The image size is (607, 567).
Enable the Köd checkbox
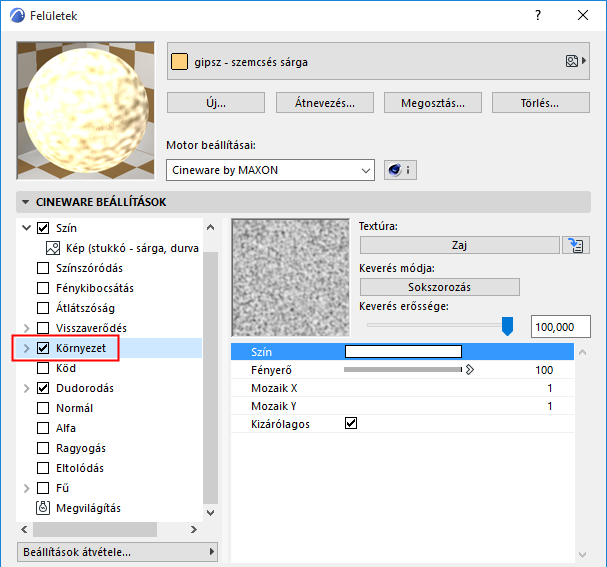click(43, 368)
